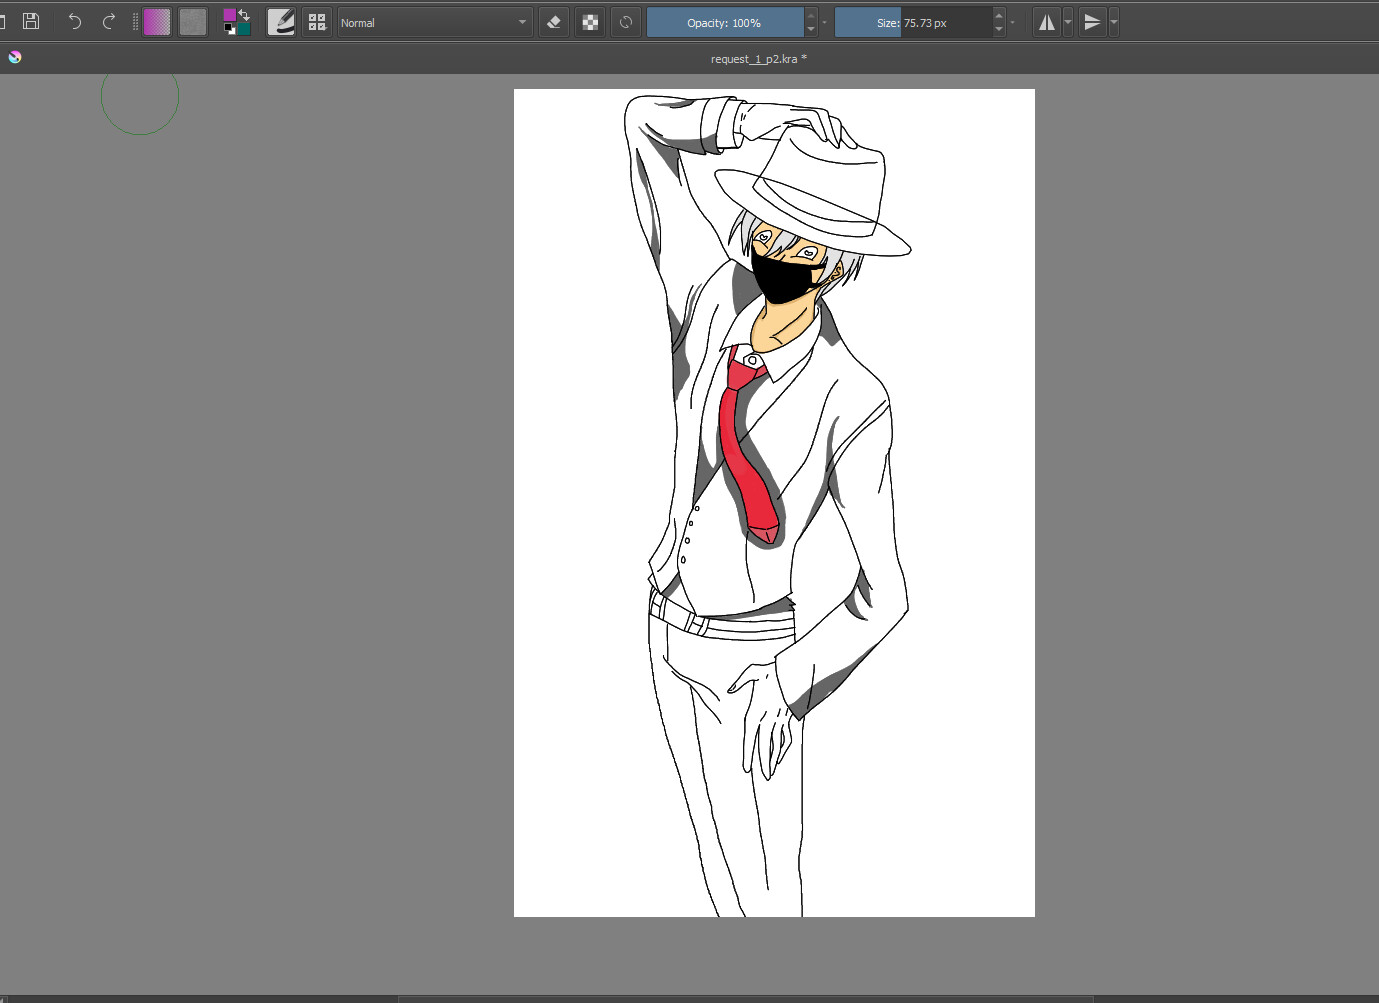
Task: Open the brush preset editor
Action: tap(281, 21)
